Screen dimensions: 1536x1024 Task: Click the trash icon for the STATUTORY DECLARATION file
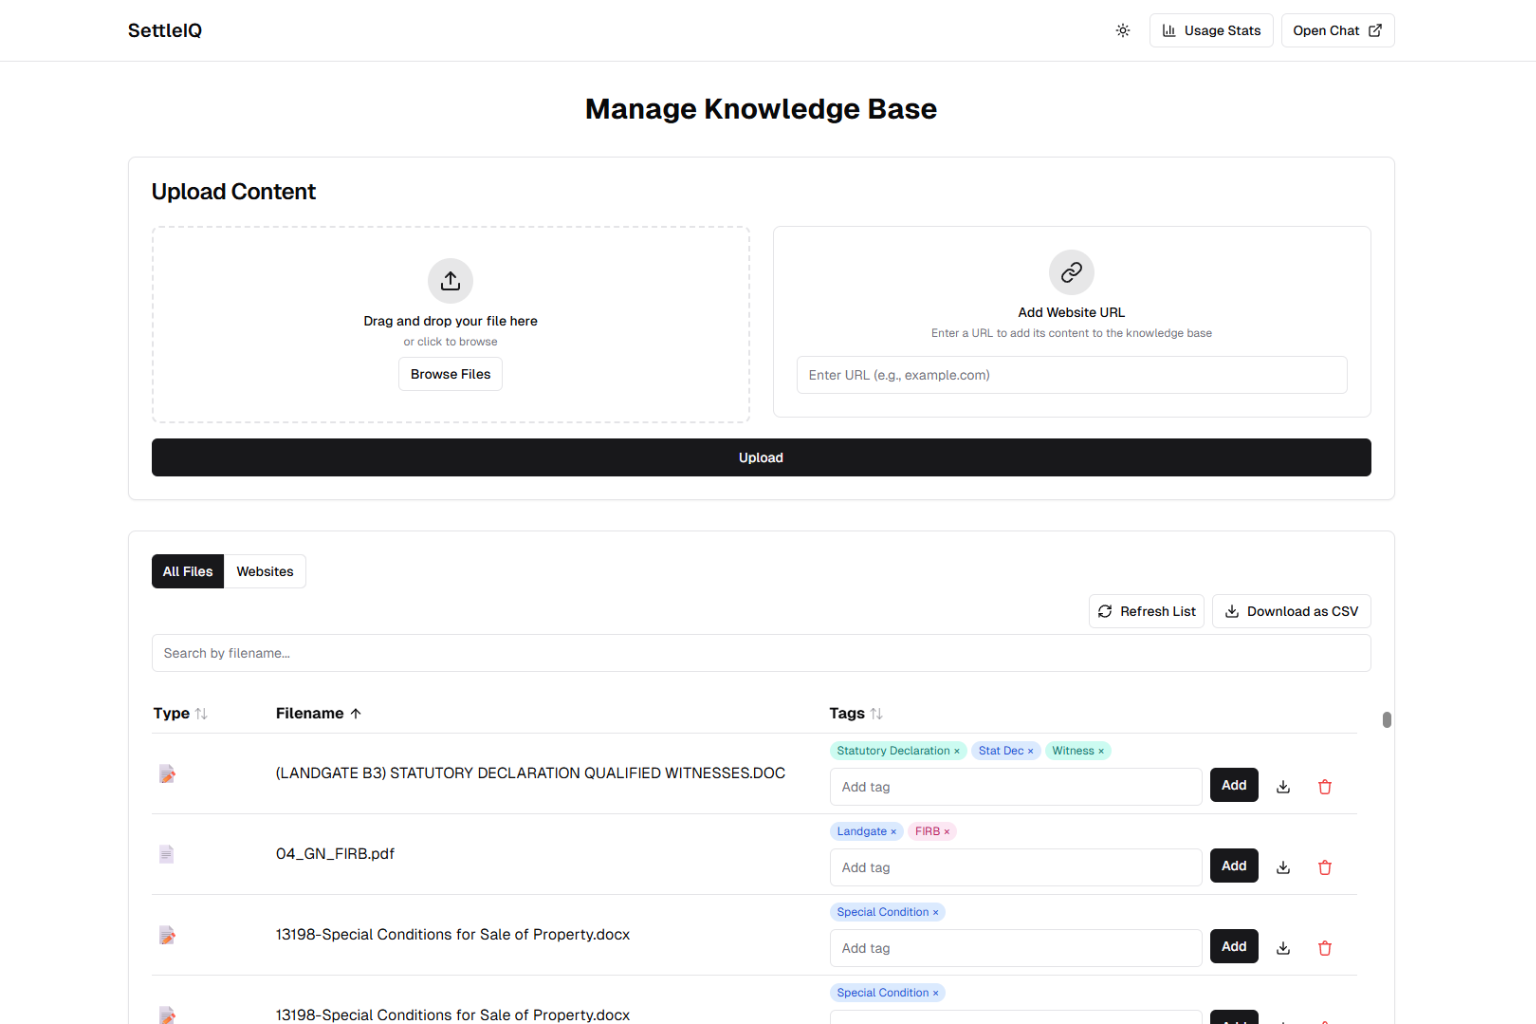[1324, 786]
